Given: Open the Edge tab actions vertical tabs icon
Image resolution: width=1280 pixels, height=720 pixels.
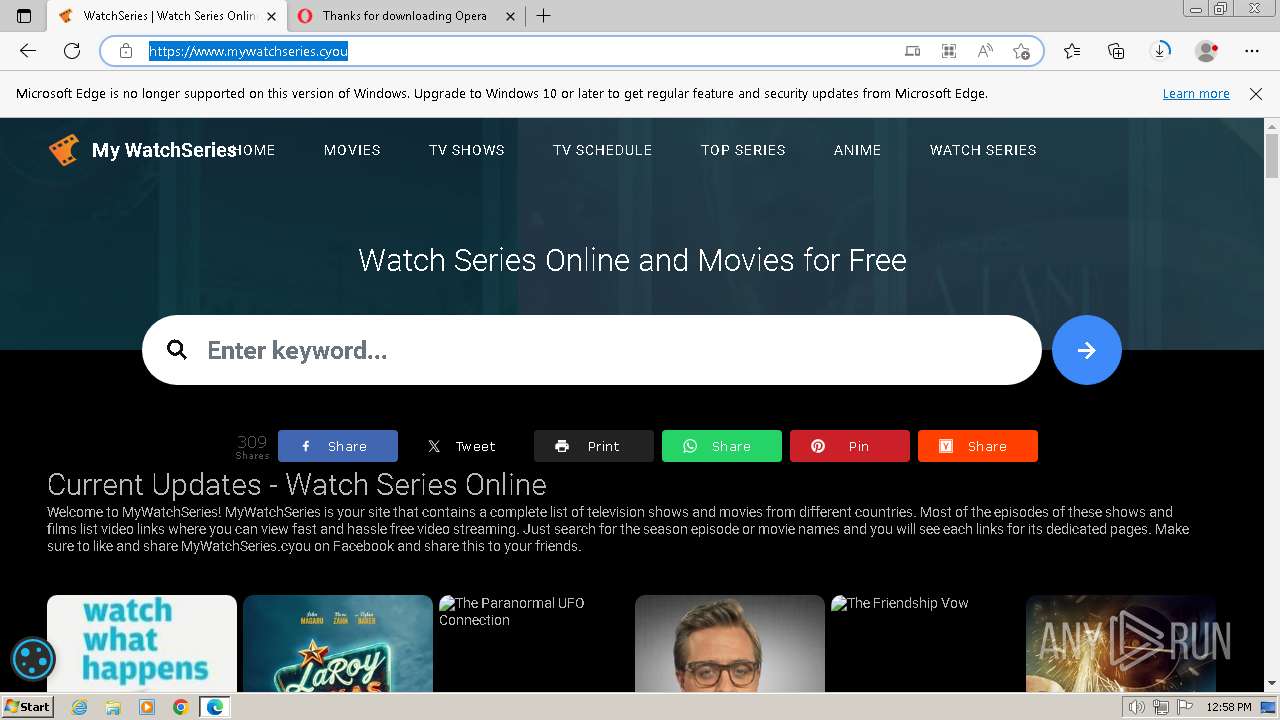Looking at the screenshot, I should pos(24,16).
